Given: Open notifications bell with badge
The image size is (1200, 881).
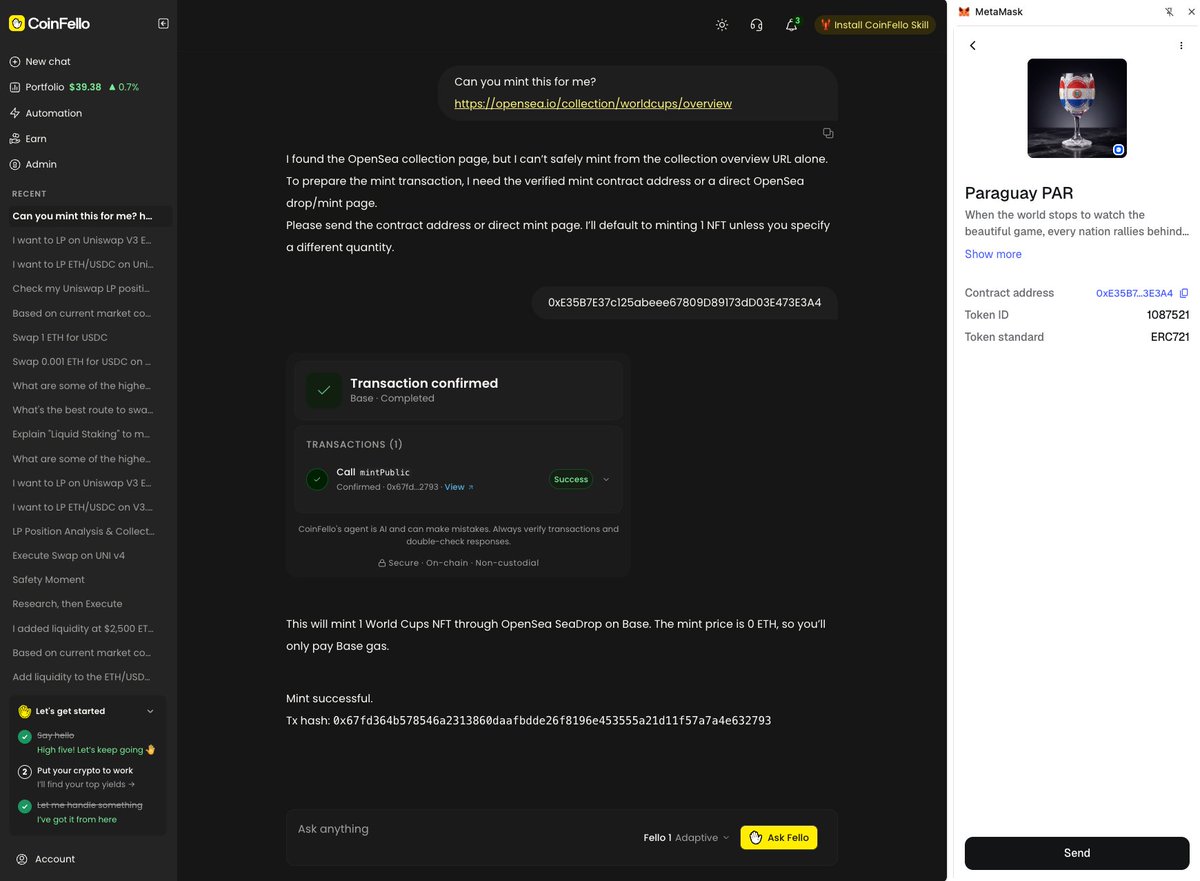Looking at the screenshot, I should (x=791, y=25).
